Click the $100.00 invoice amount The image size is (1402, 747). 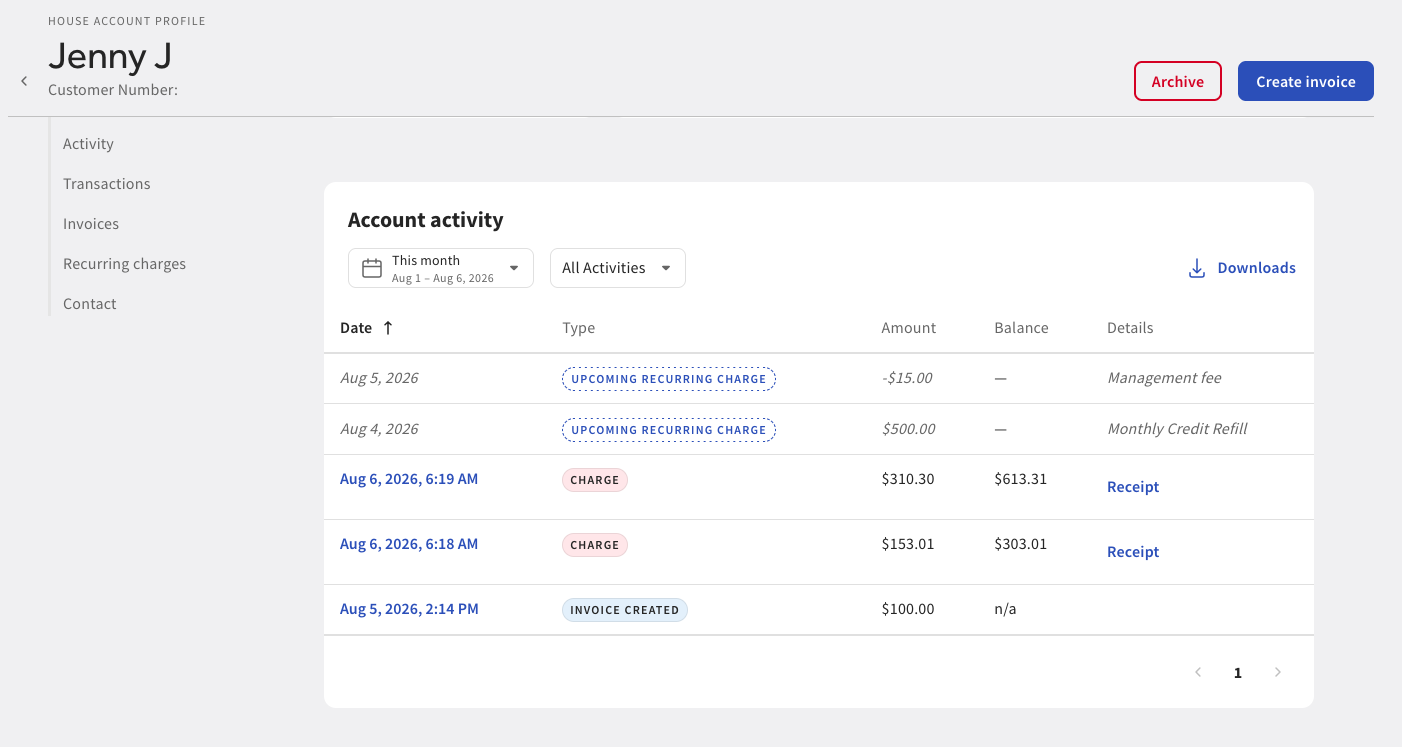[908, 609]
